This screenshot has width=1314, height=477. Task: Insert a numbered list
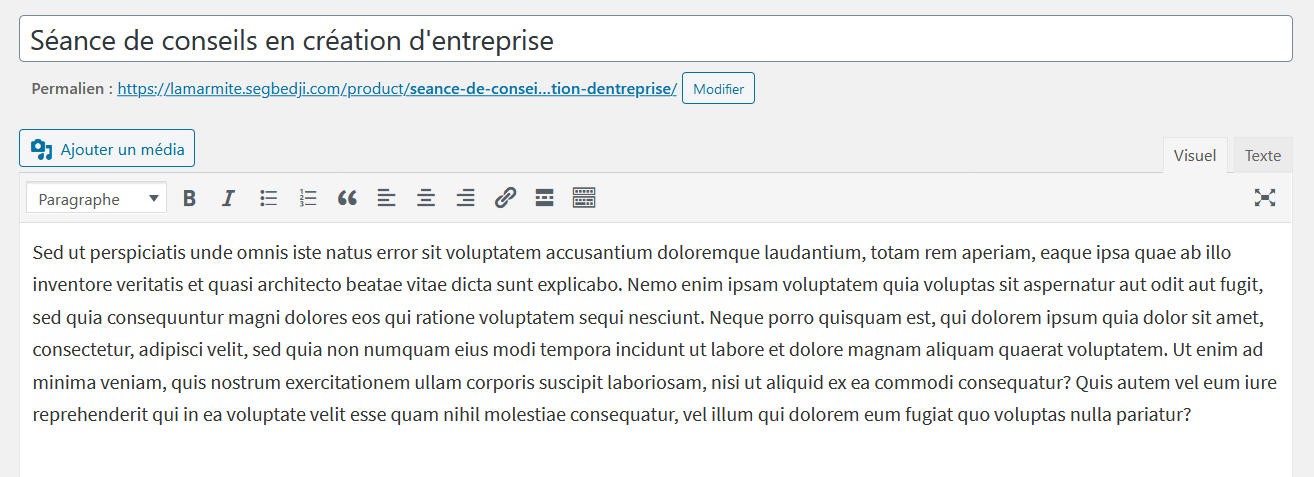pos(308,198)
